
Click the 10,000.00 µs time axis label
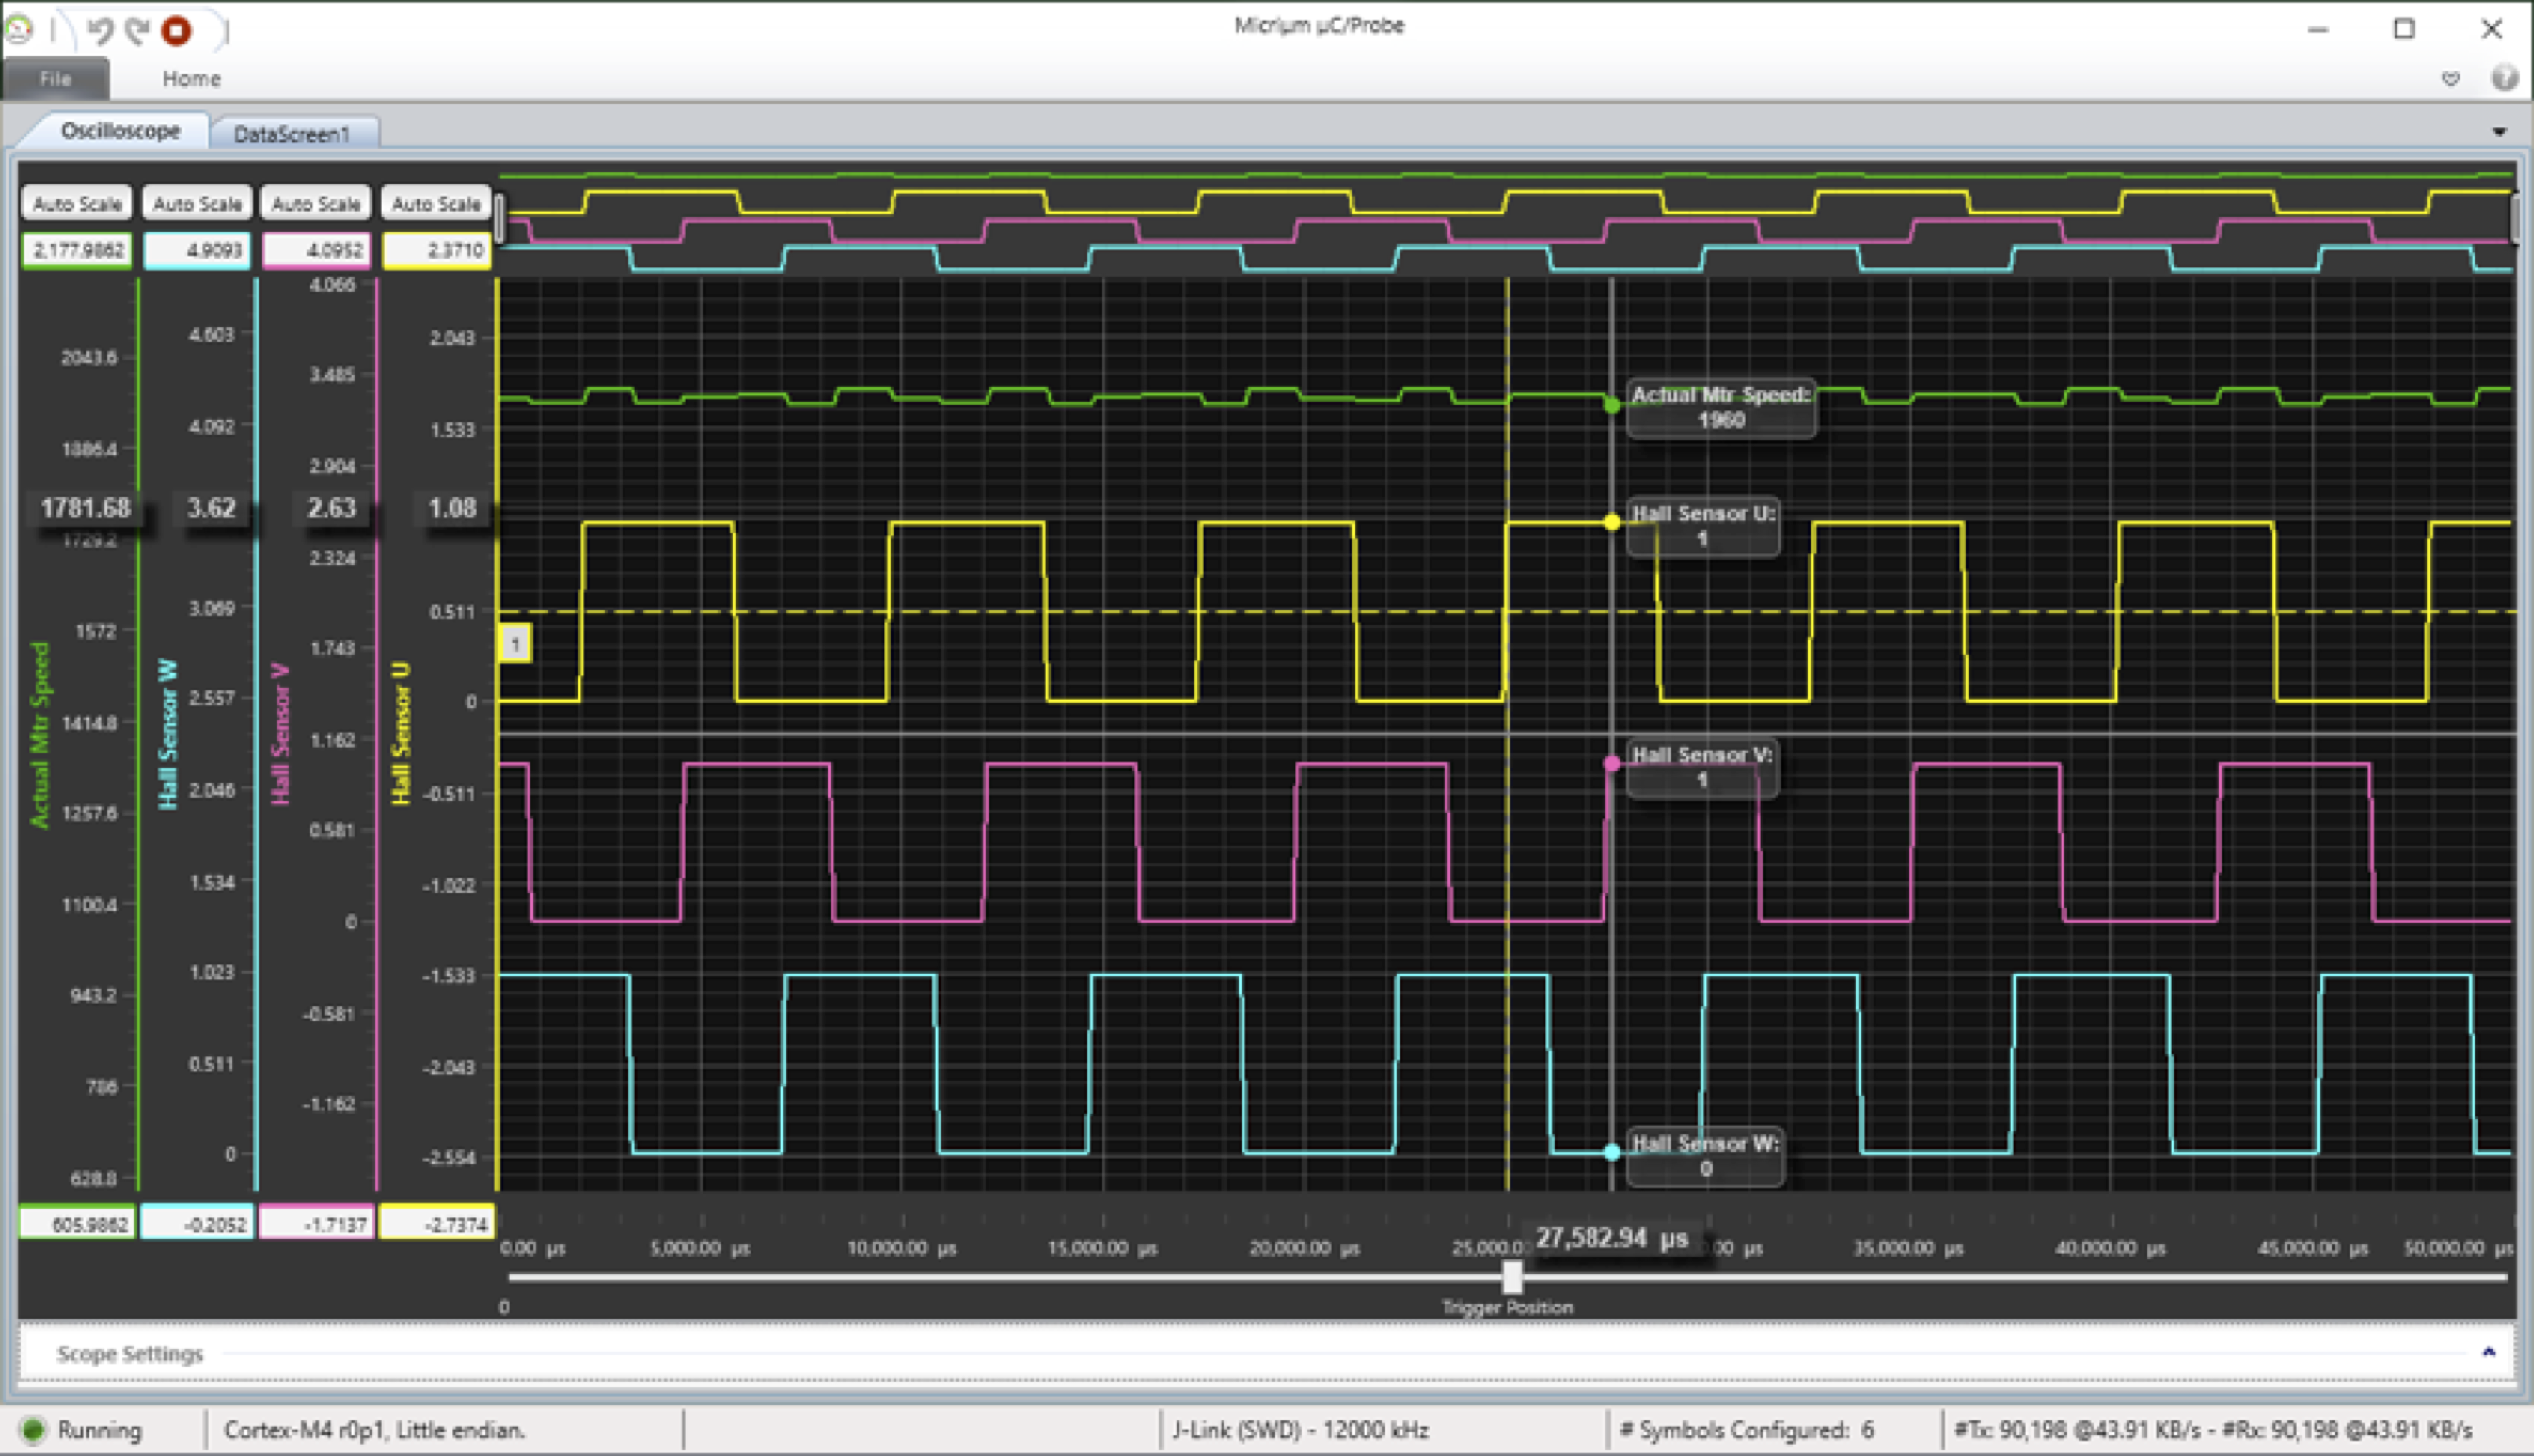pos(901,1248)
